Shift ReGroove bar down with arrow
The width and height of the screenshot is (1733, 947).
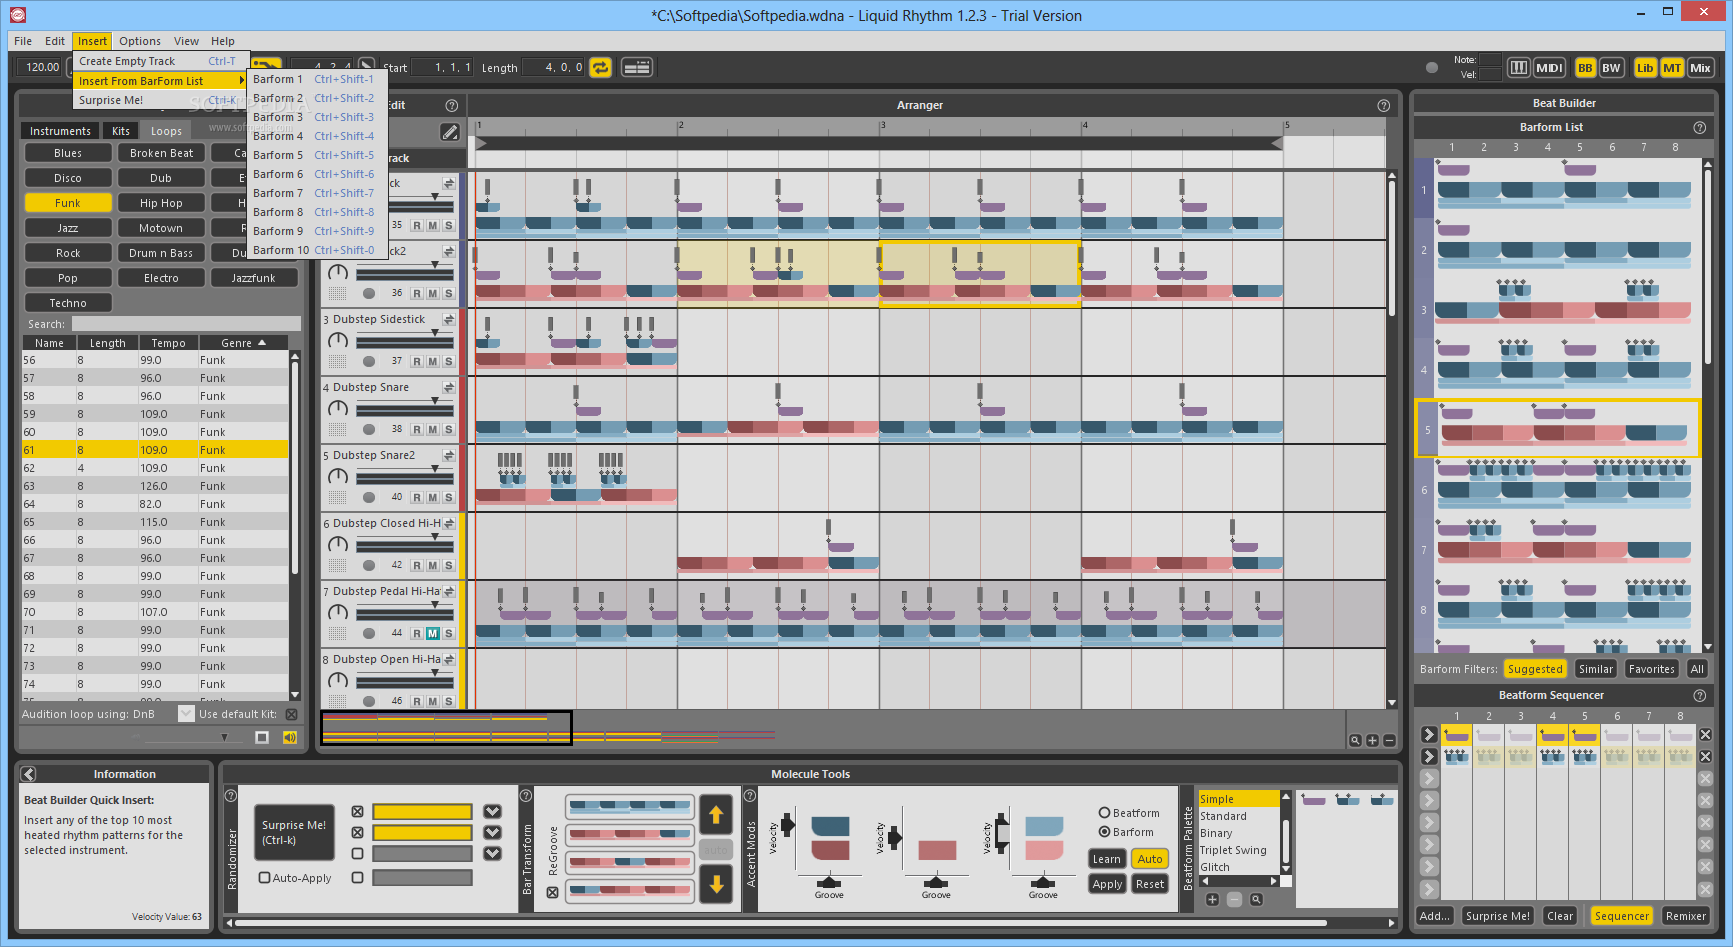pos(716,884)
